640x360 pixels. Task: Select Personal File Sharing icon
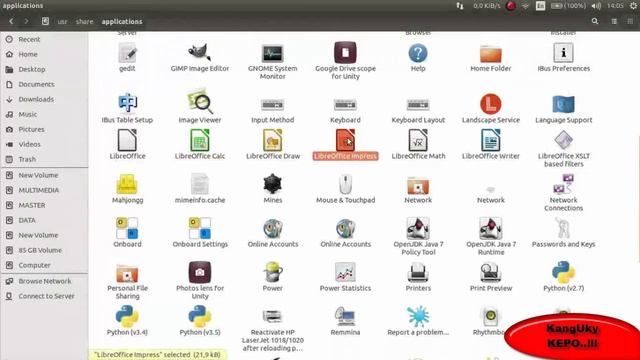point(127,273)
